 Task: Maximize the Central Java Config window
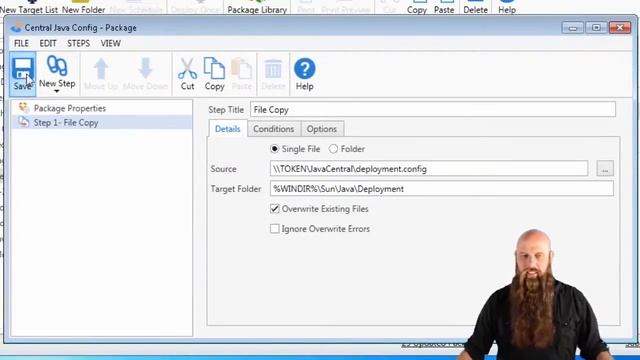[x=596, y=28]
